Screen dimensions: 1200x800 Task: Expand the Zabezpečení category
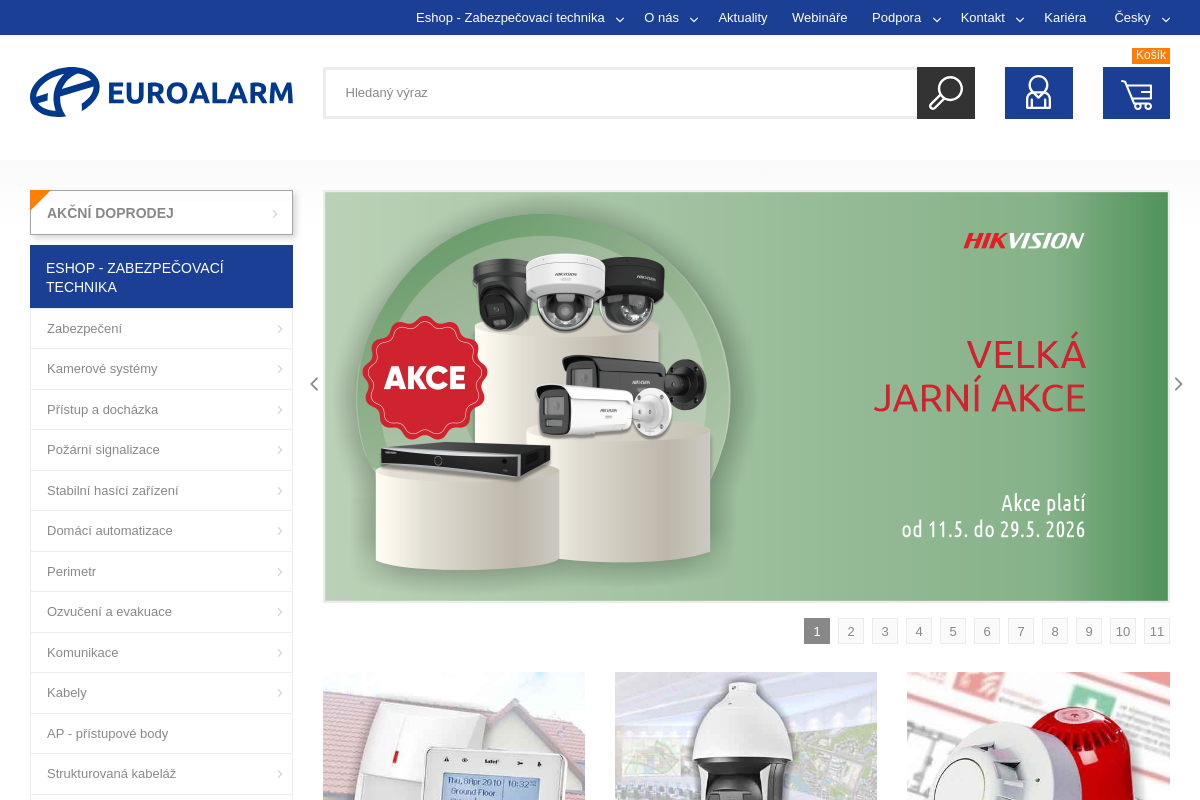pos(161,329)
